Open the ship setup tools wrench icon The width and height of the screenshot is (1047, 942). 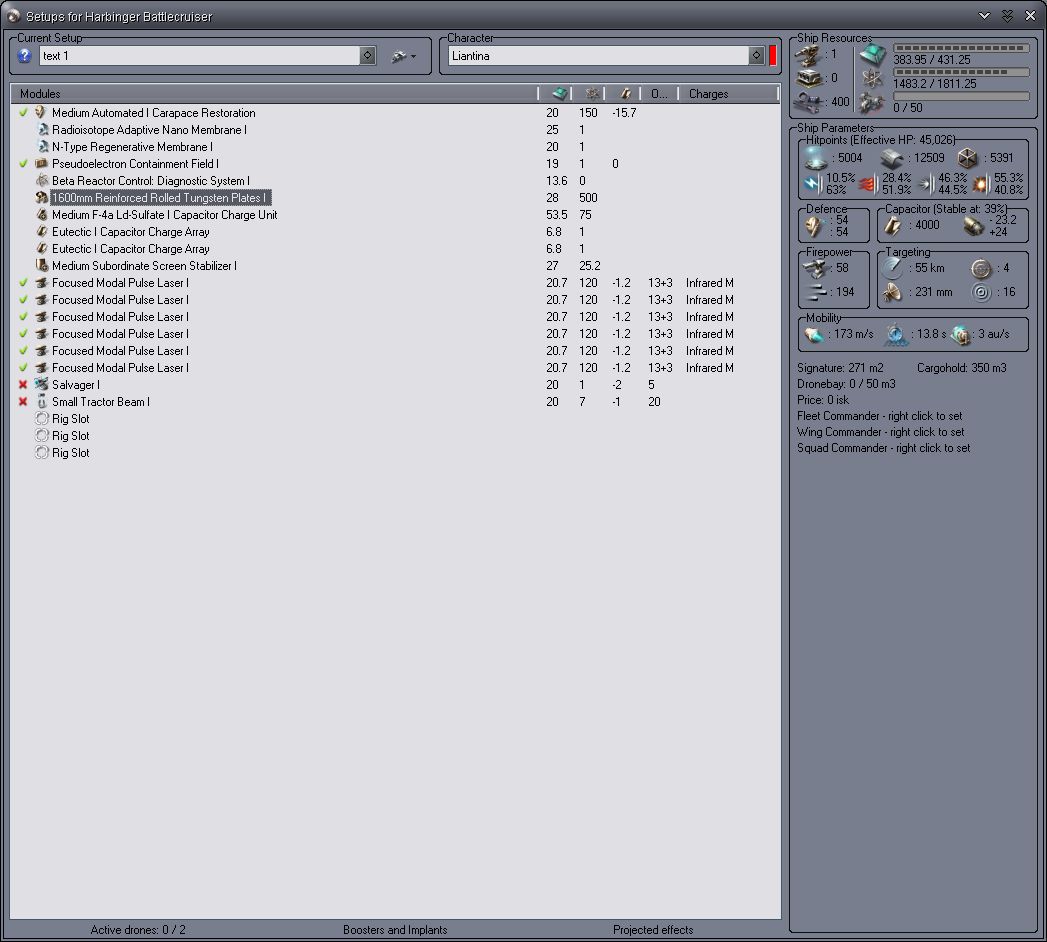pos(403,56)
